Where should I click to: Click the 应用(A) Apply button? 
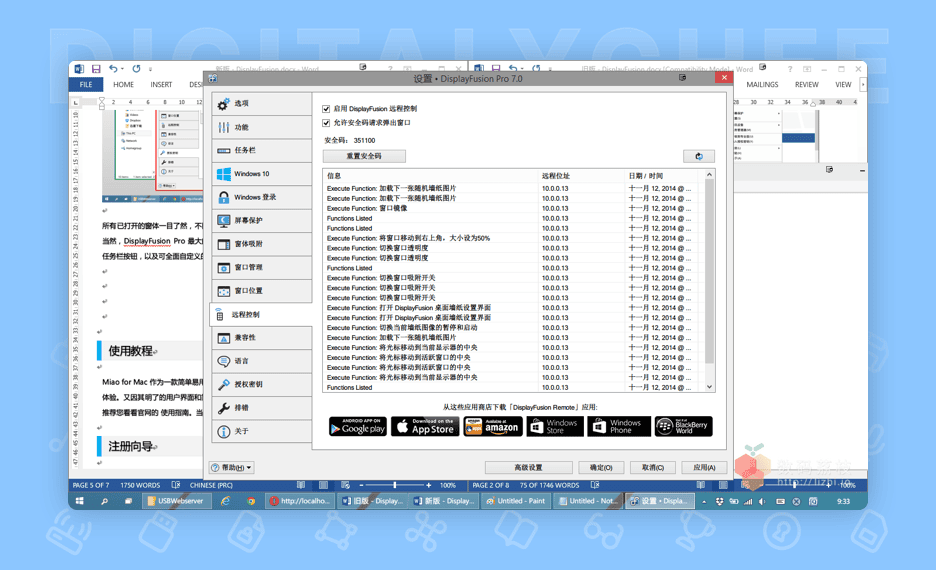[704, 467]
